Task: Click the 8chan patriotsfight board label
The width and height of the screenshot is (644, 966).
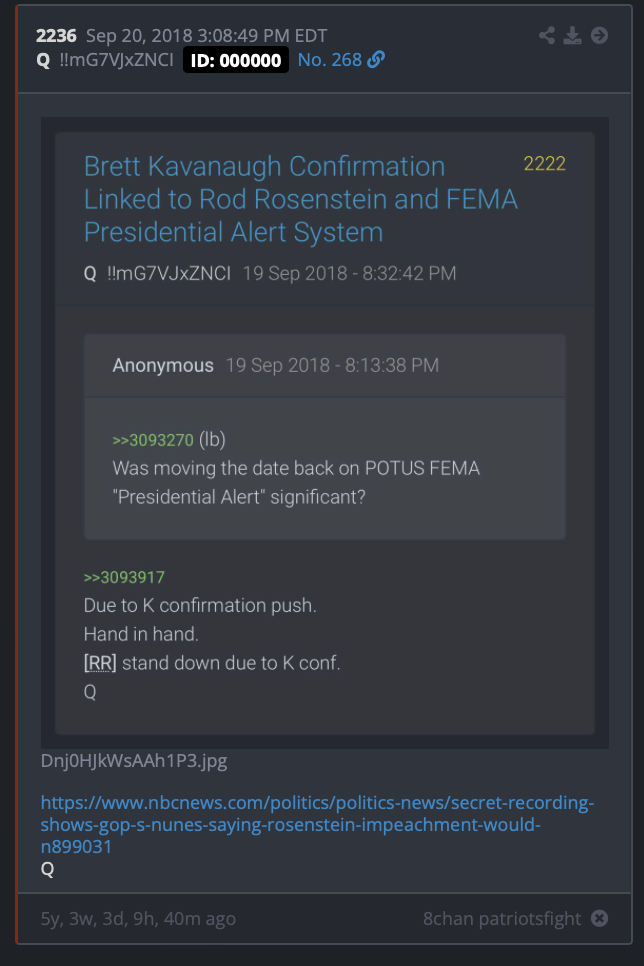Action: (502, 919)
